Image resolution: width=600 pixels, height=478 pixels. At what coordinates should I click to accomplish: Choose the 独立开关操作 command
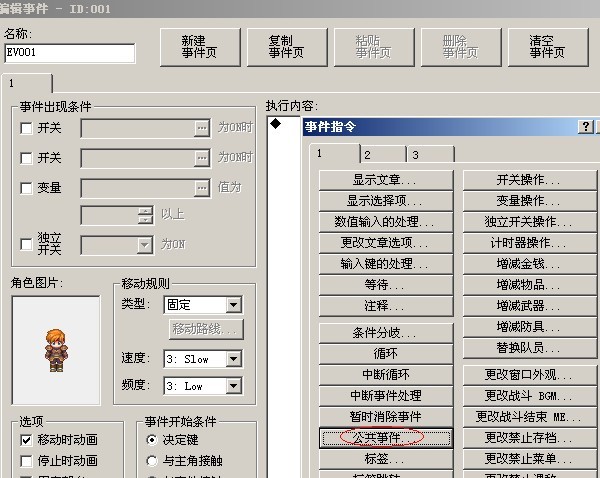point(530,222)
